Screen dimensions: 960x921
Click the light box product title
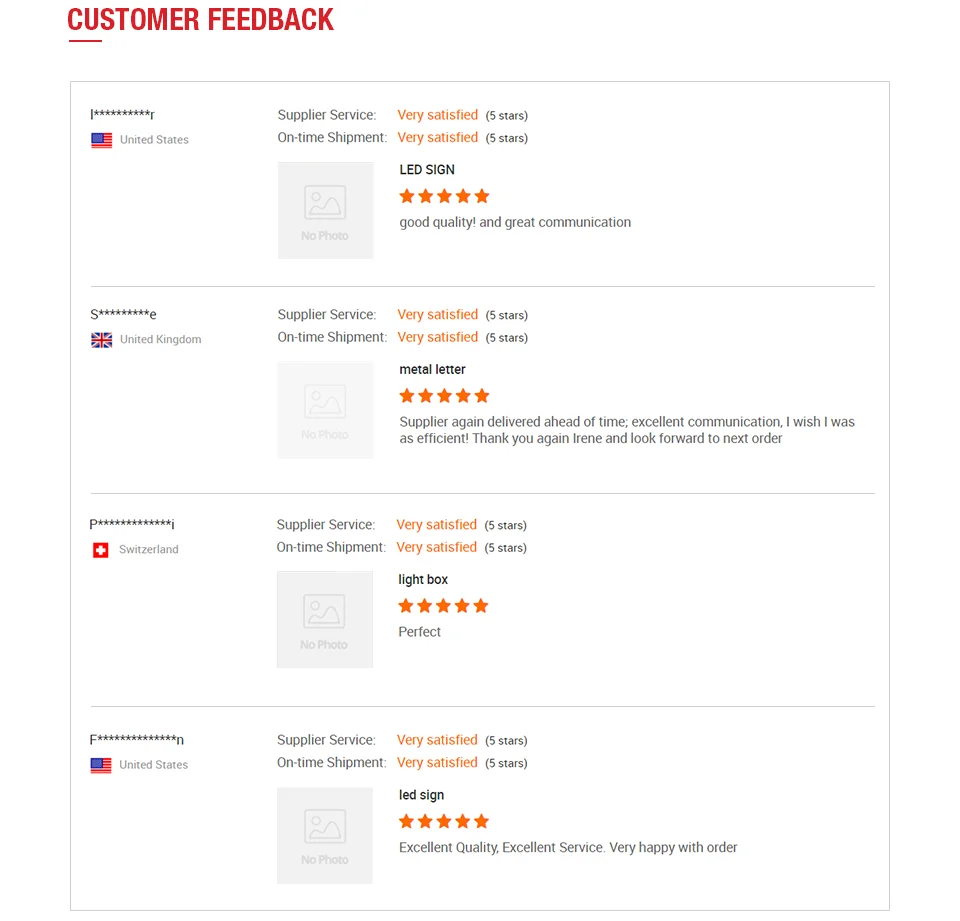(x=423, y=580)
